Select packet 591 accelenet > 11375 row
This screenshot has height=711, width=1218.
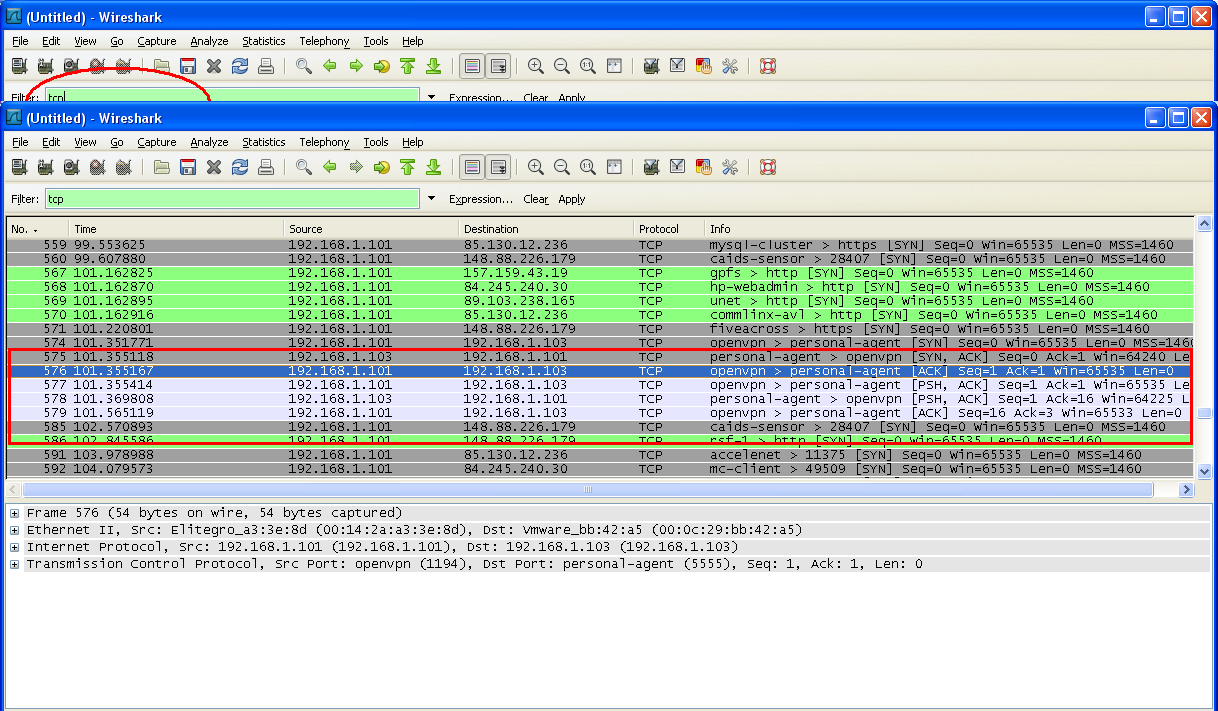[x=600, y=455]
